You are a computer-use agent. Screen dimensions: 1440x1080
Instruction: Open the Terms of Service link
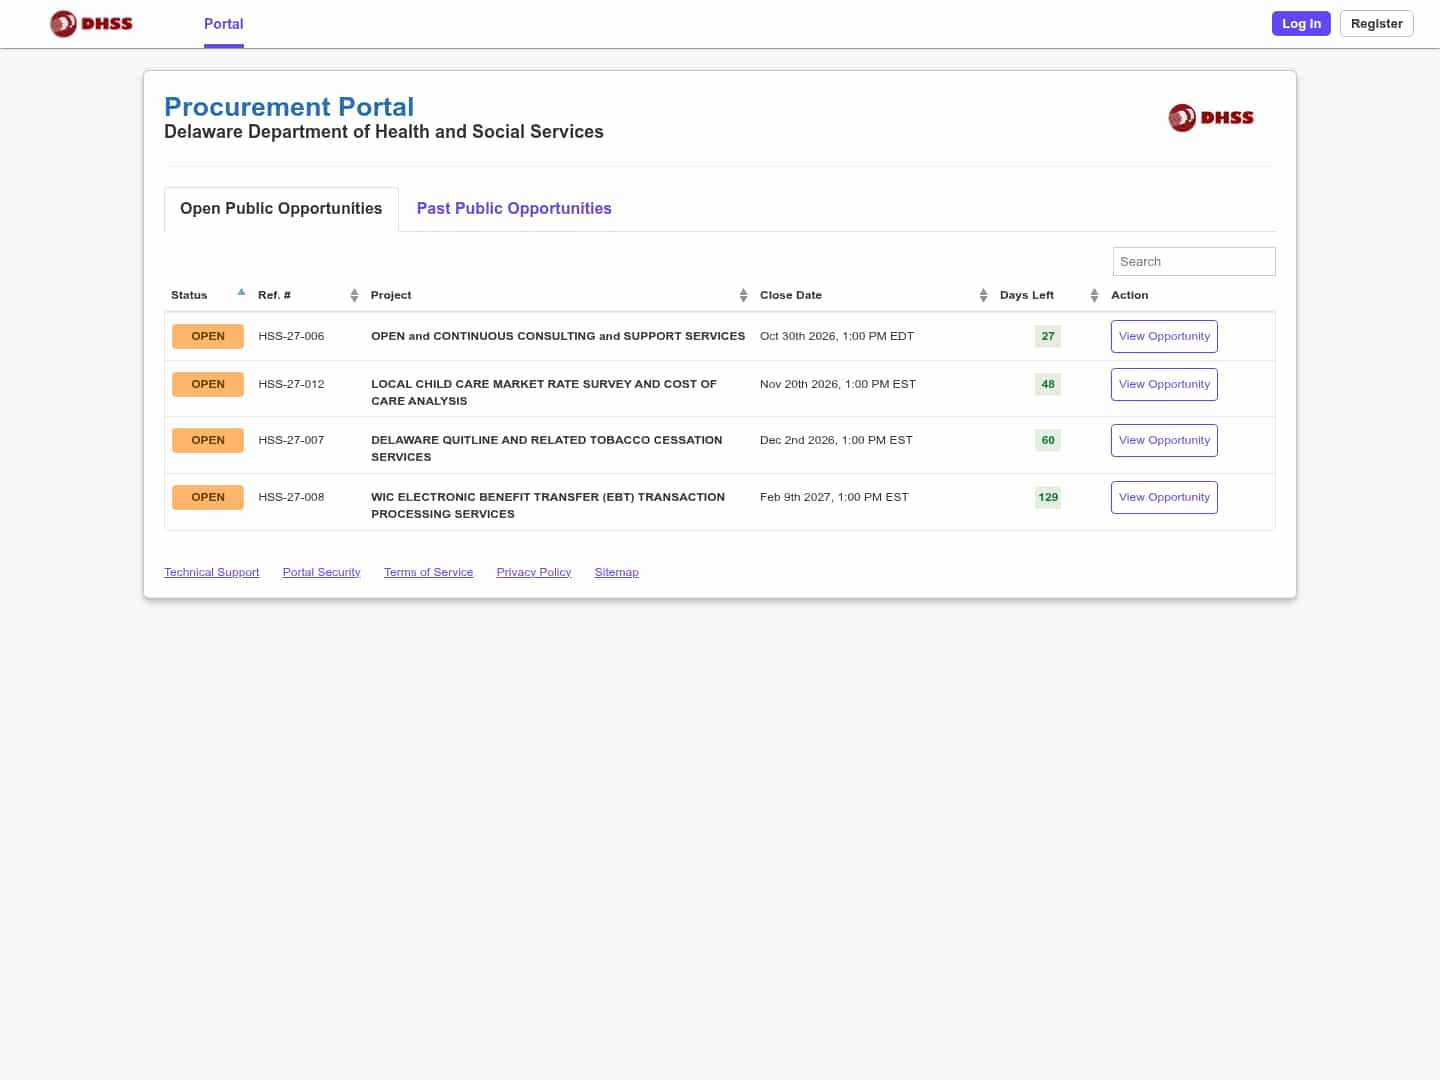pos(429,572)
